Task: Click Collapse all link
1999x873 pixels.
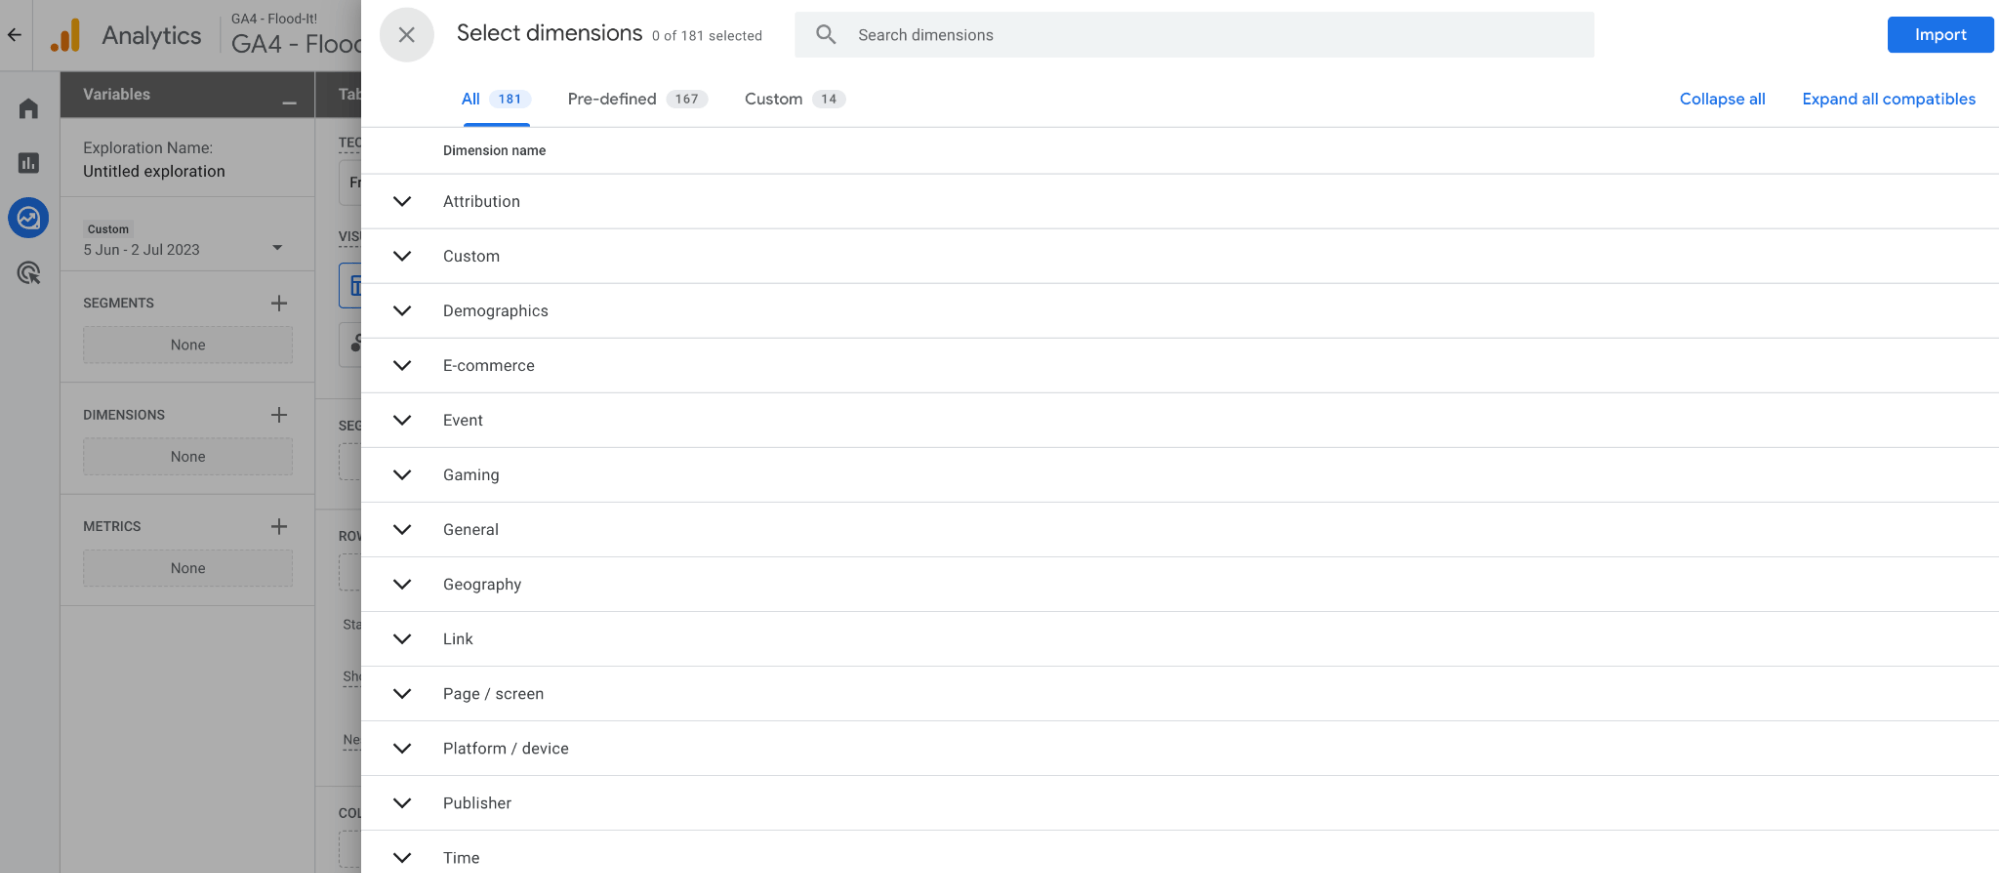Action: pos(1722,99)
